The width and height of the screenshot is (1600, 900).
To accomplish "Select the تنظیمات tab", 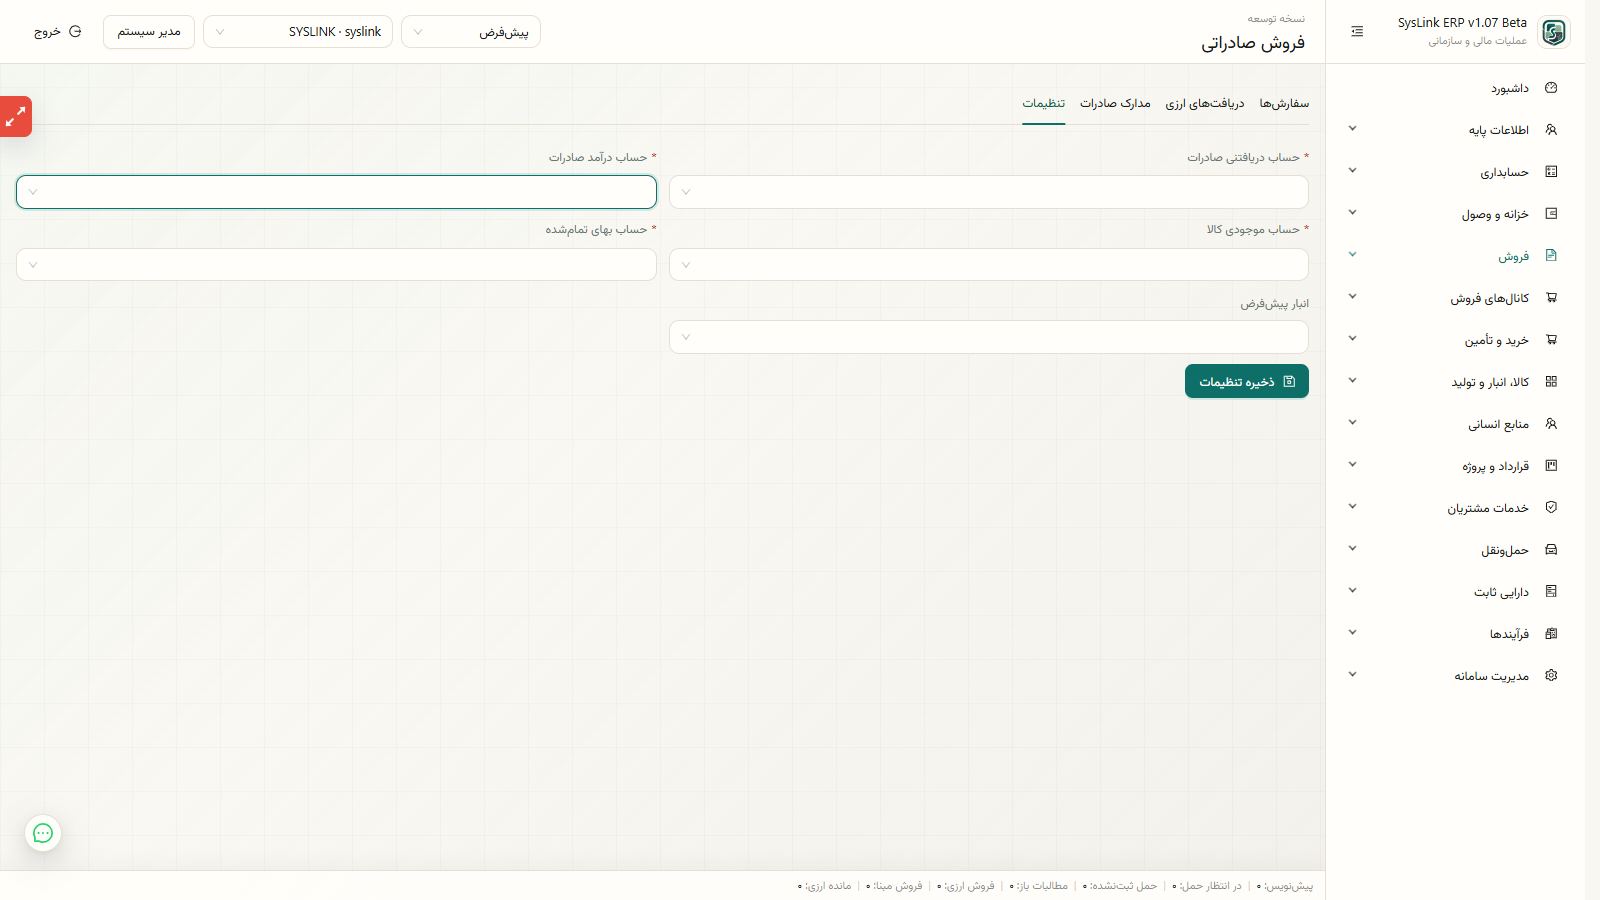I will [1043, 104].
